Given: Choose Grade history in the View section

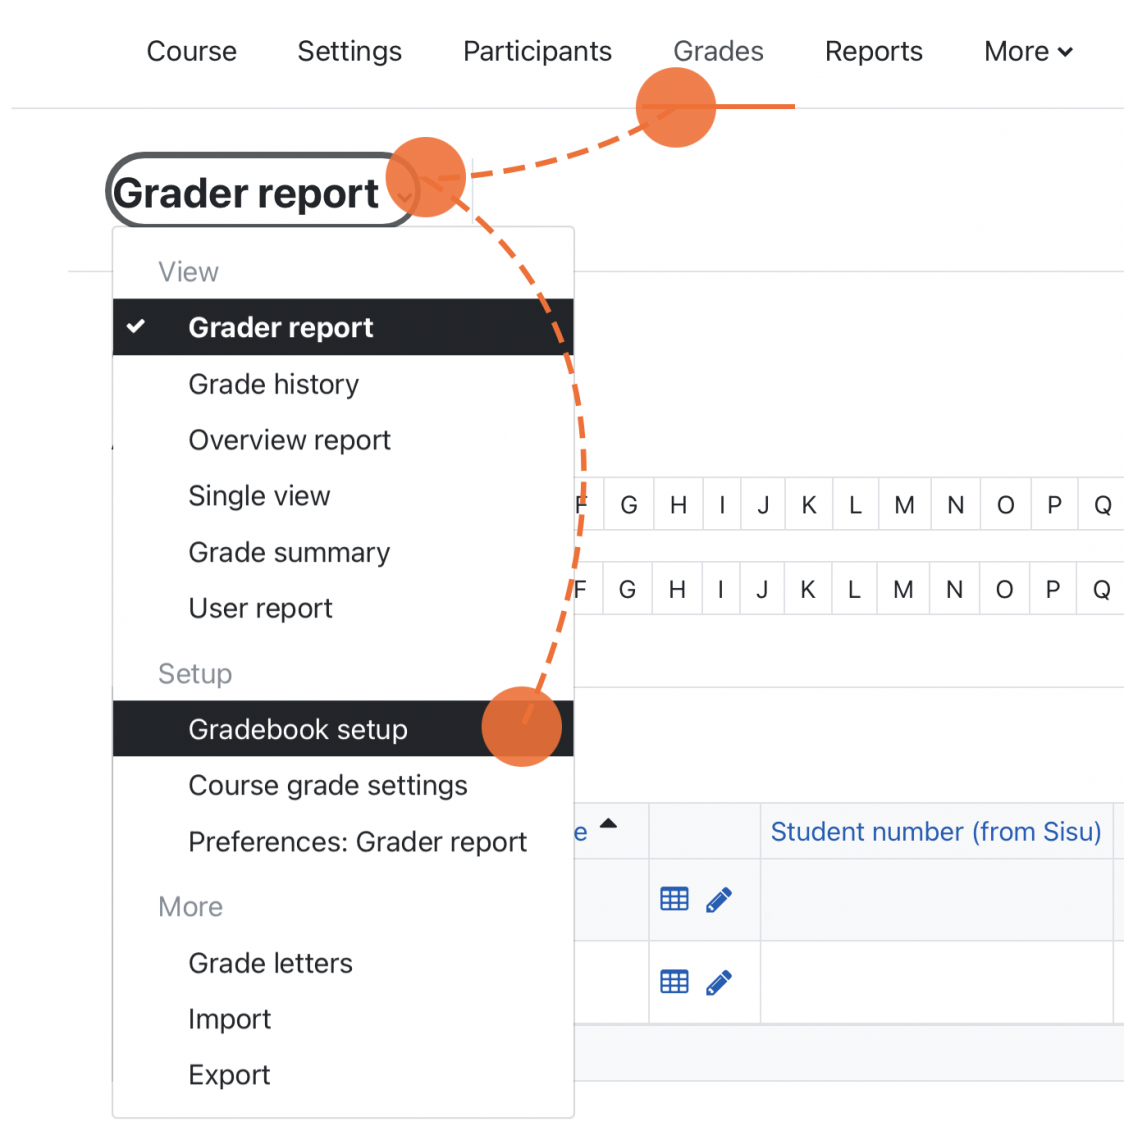Looking at the screenshot, I should pos(273,384).
